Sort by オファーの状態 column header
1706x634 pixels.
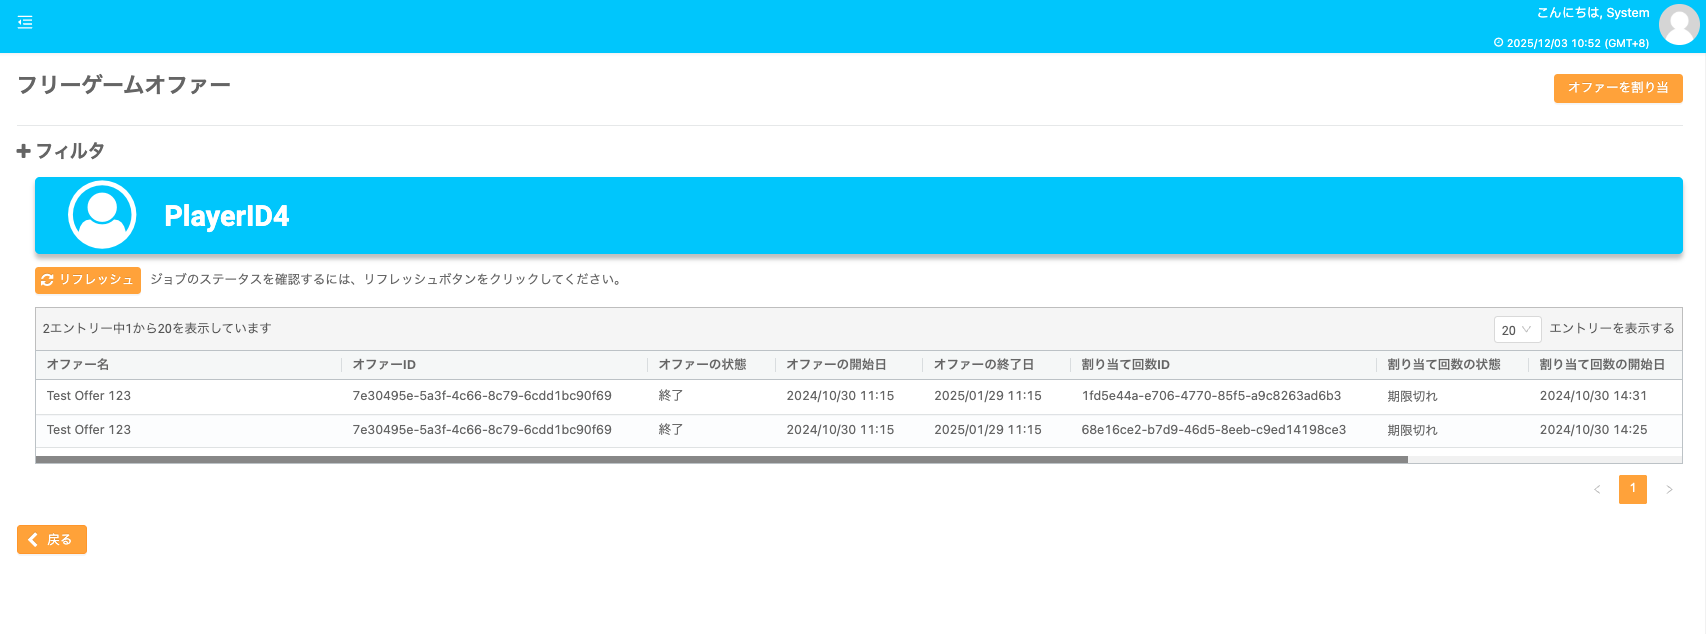(x=702, y=365)
